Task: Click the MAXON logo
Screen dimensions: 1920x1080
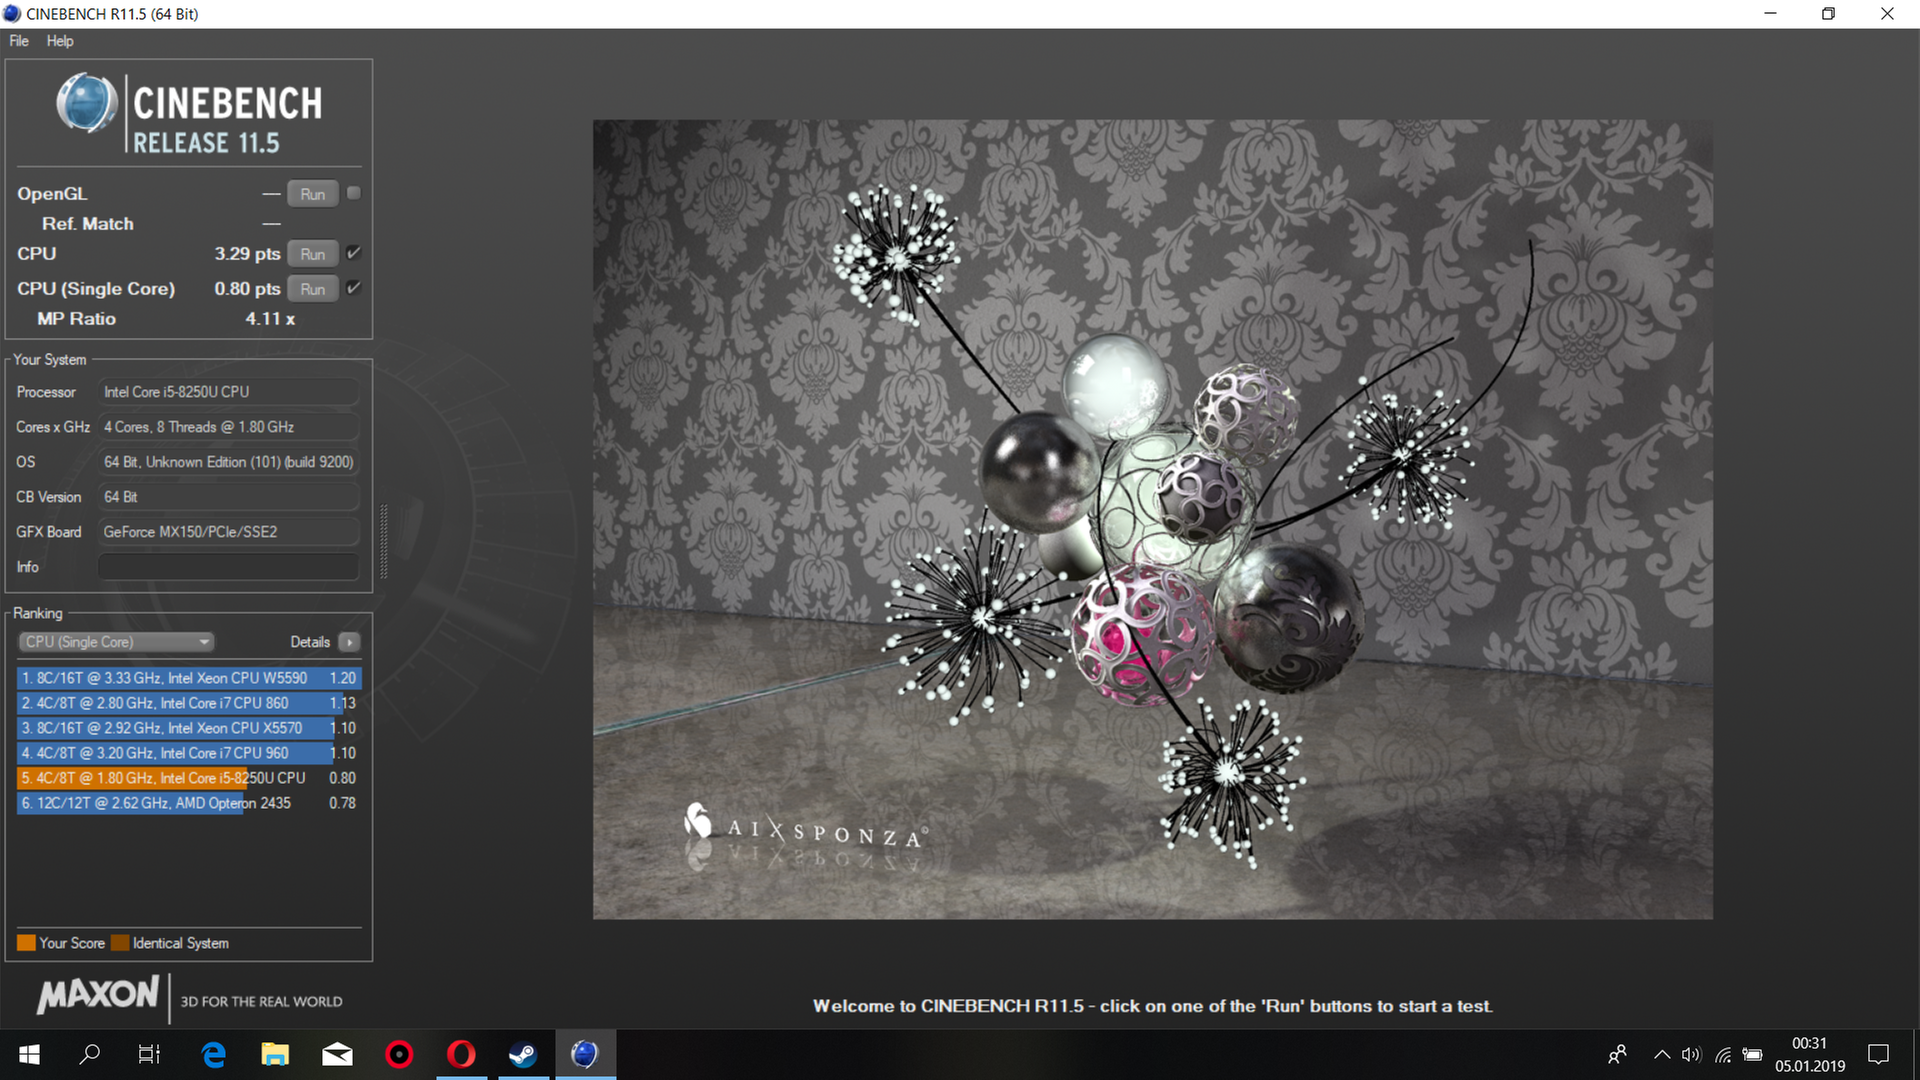Action: click(x=98, y=994)
